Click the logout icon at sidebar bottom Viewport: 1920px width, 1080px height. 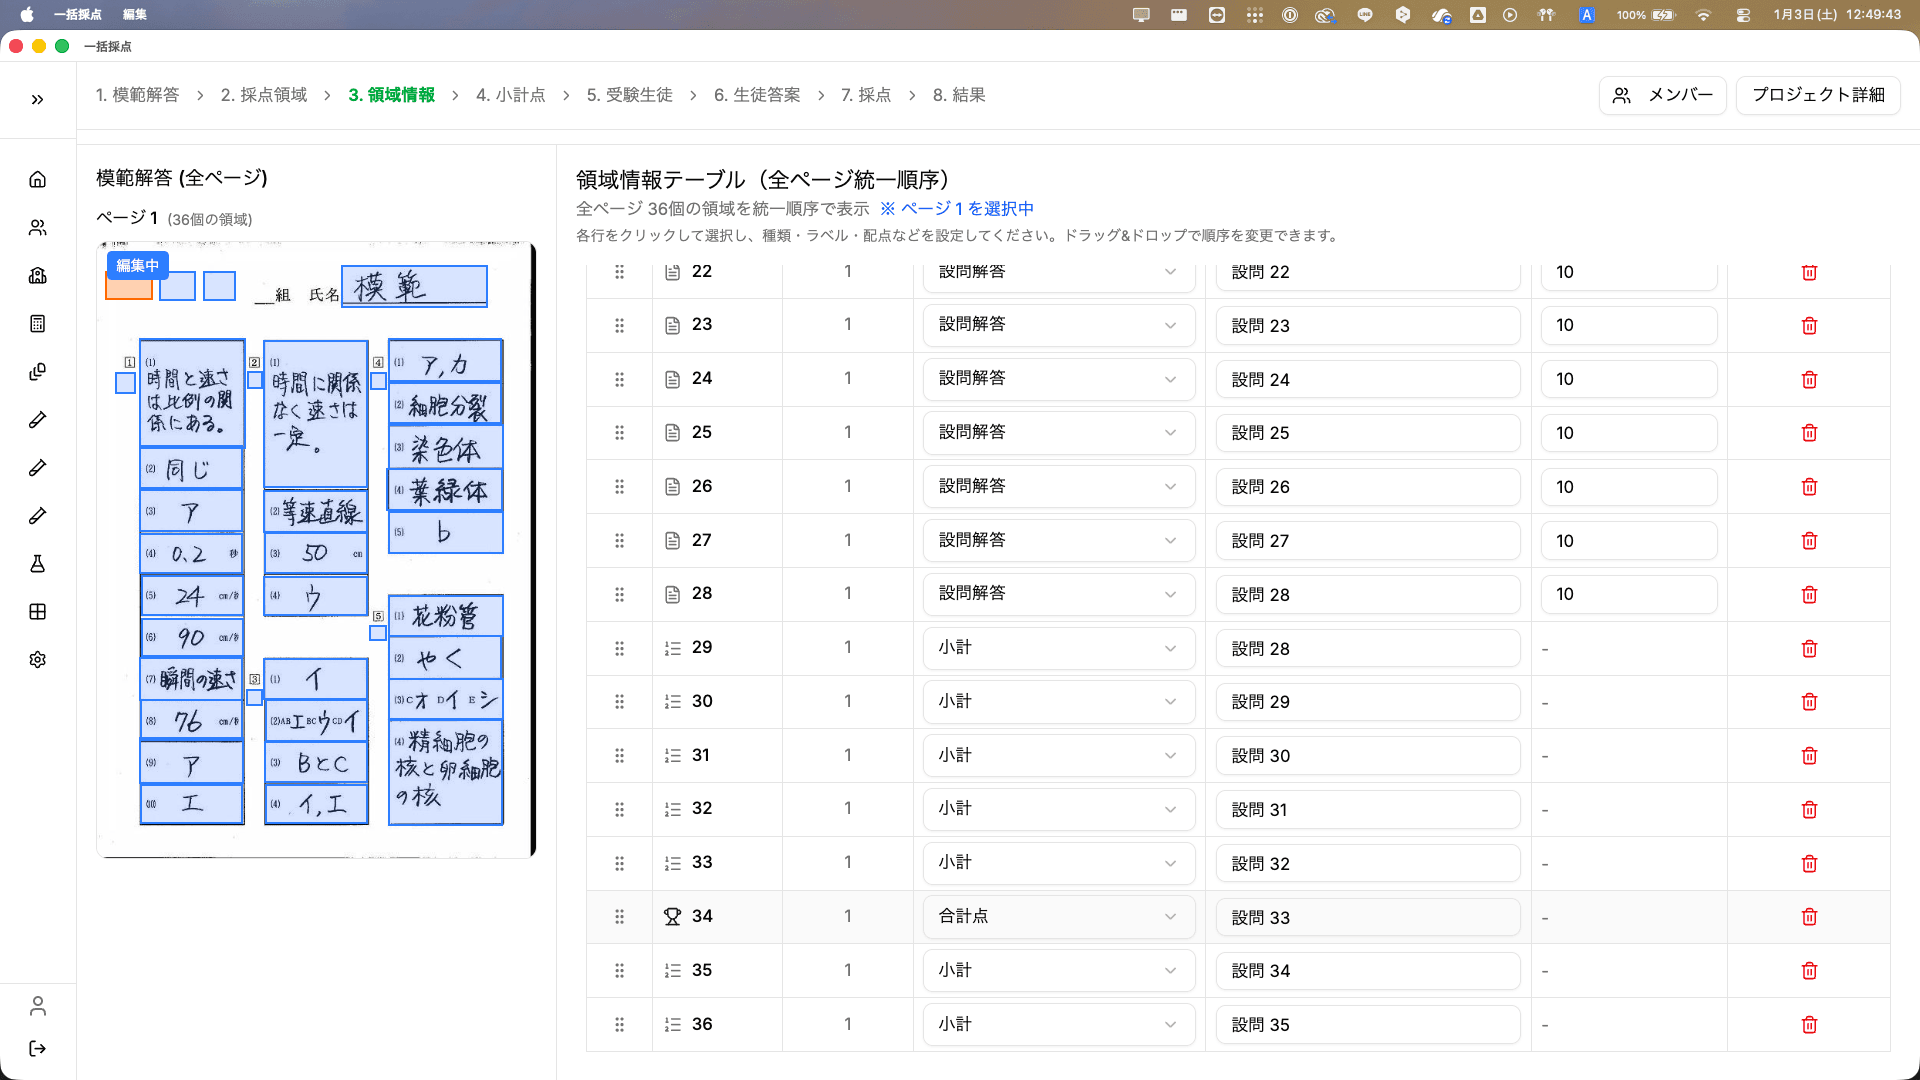pyautogui.click(x=37, y=1048)
